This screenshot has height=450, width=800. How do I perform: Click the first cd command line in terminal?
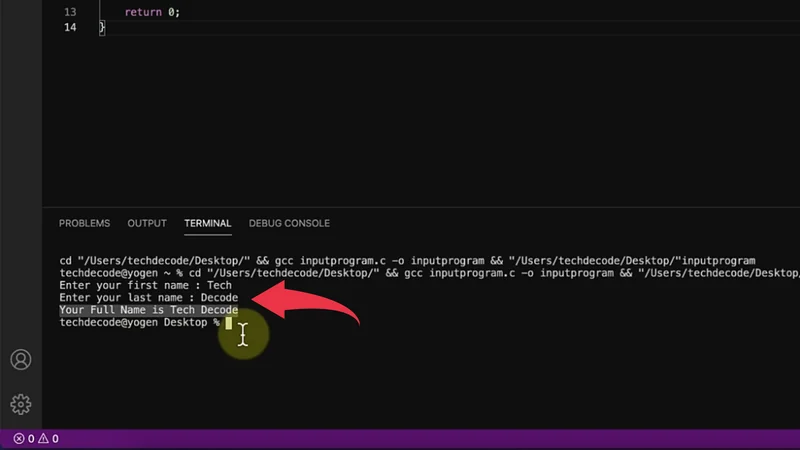[400, 260]
